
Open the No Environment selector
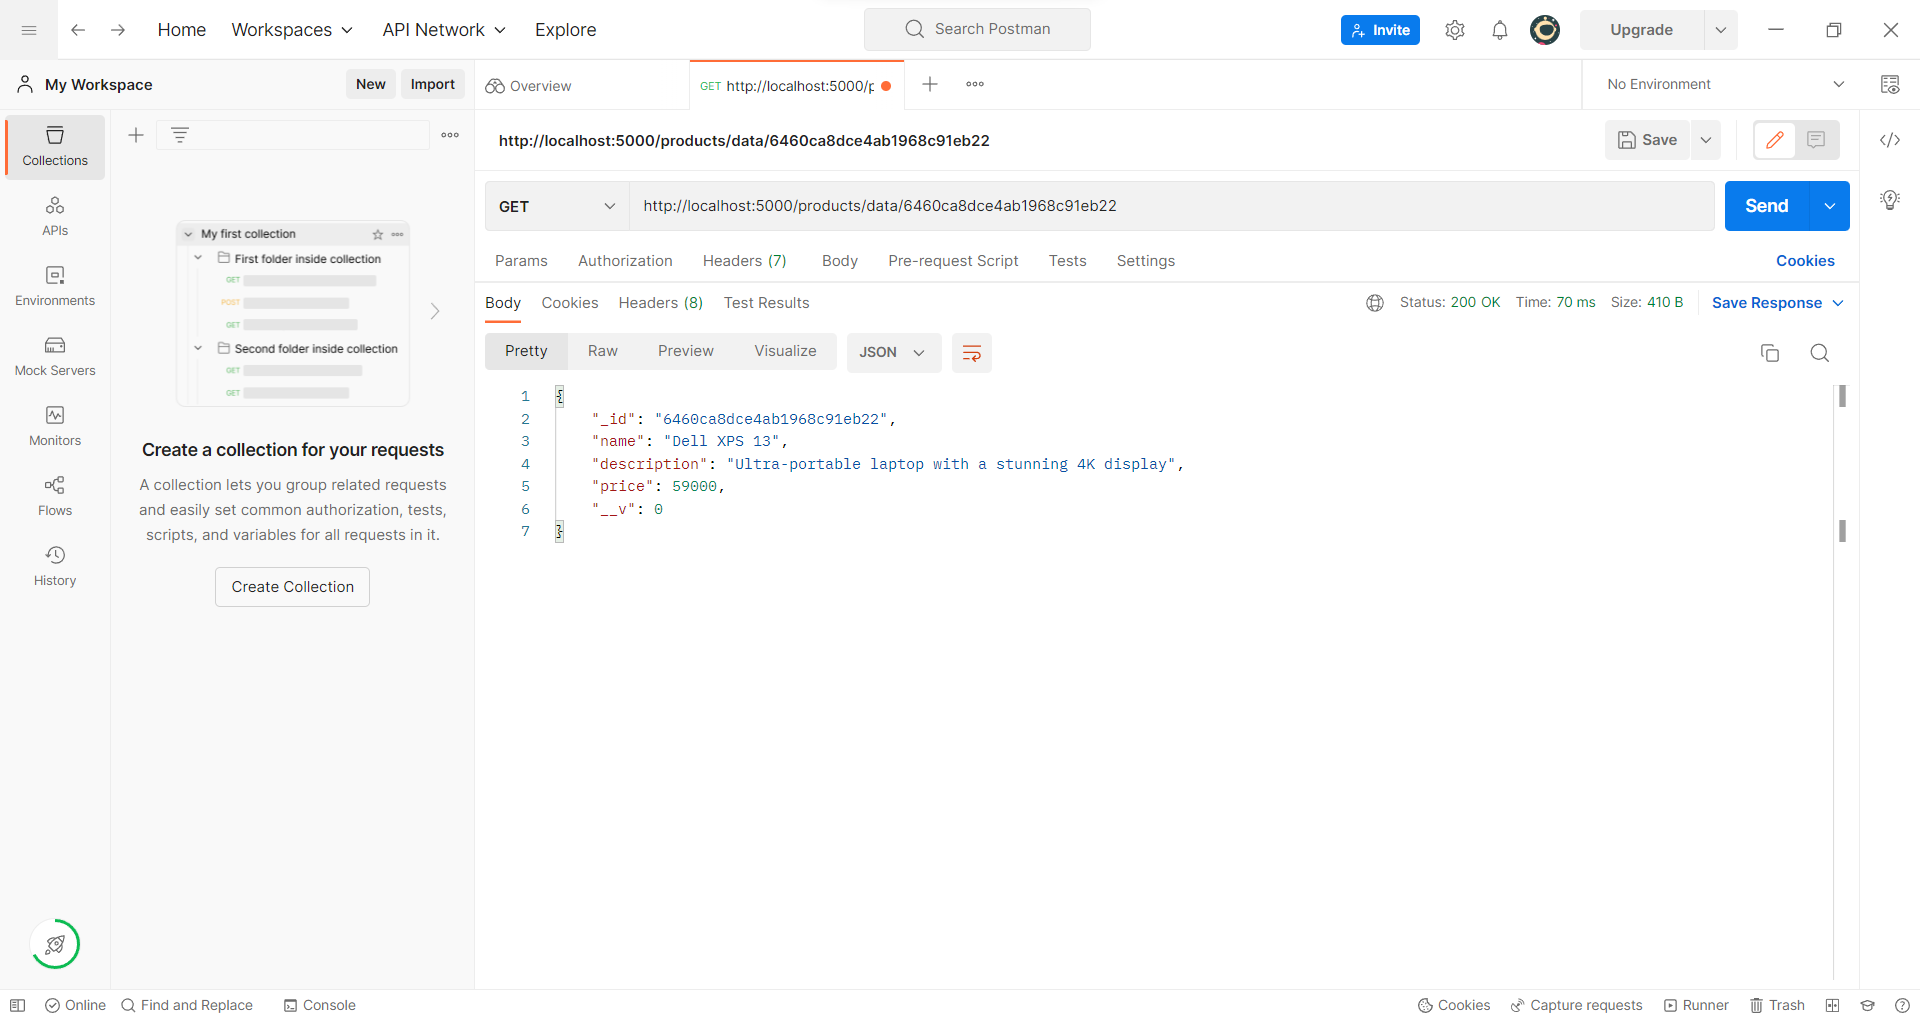click(x=1725, y=84)
